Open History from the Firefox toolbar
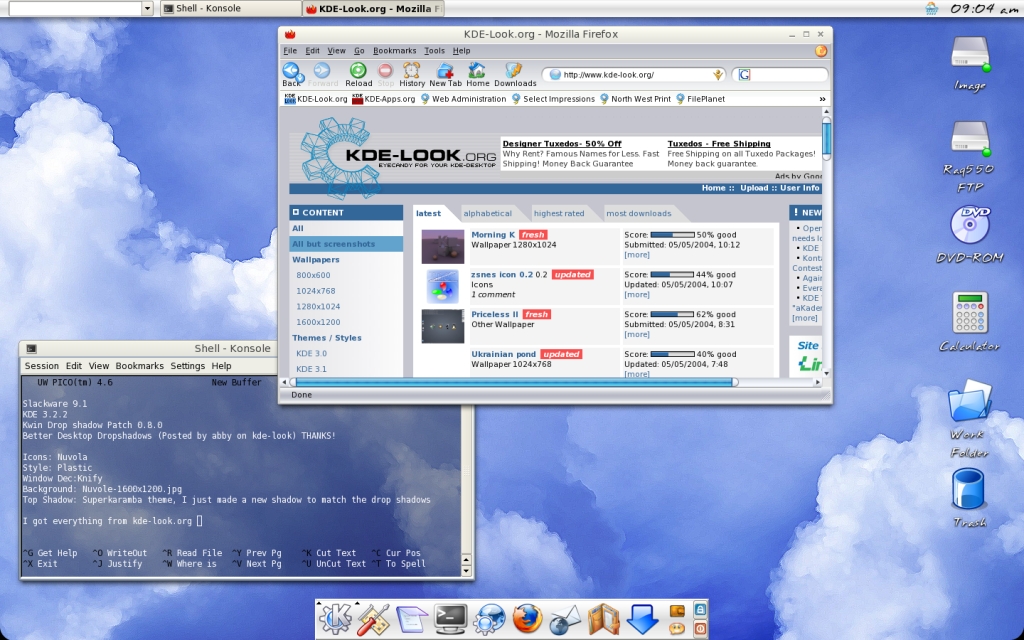The height and width of the screenshot is (640, 1024). [x=411, y=74]
